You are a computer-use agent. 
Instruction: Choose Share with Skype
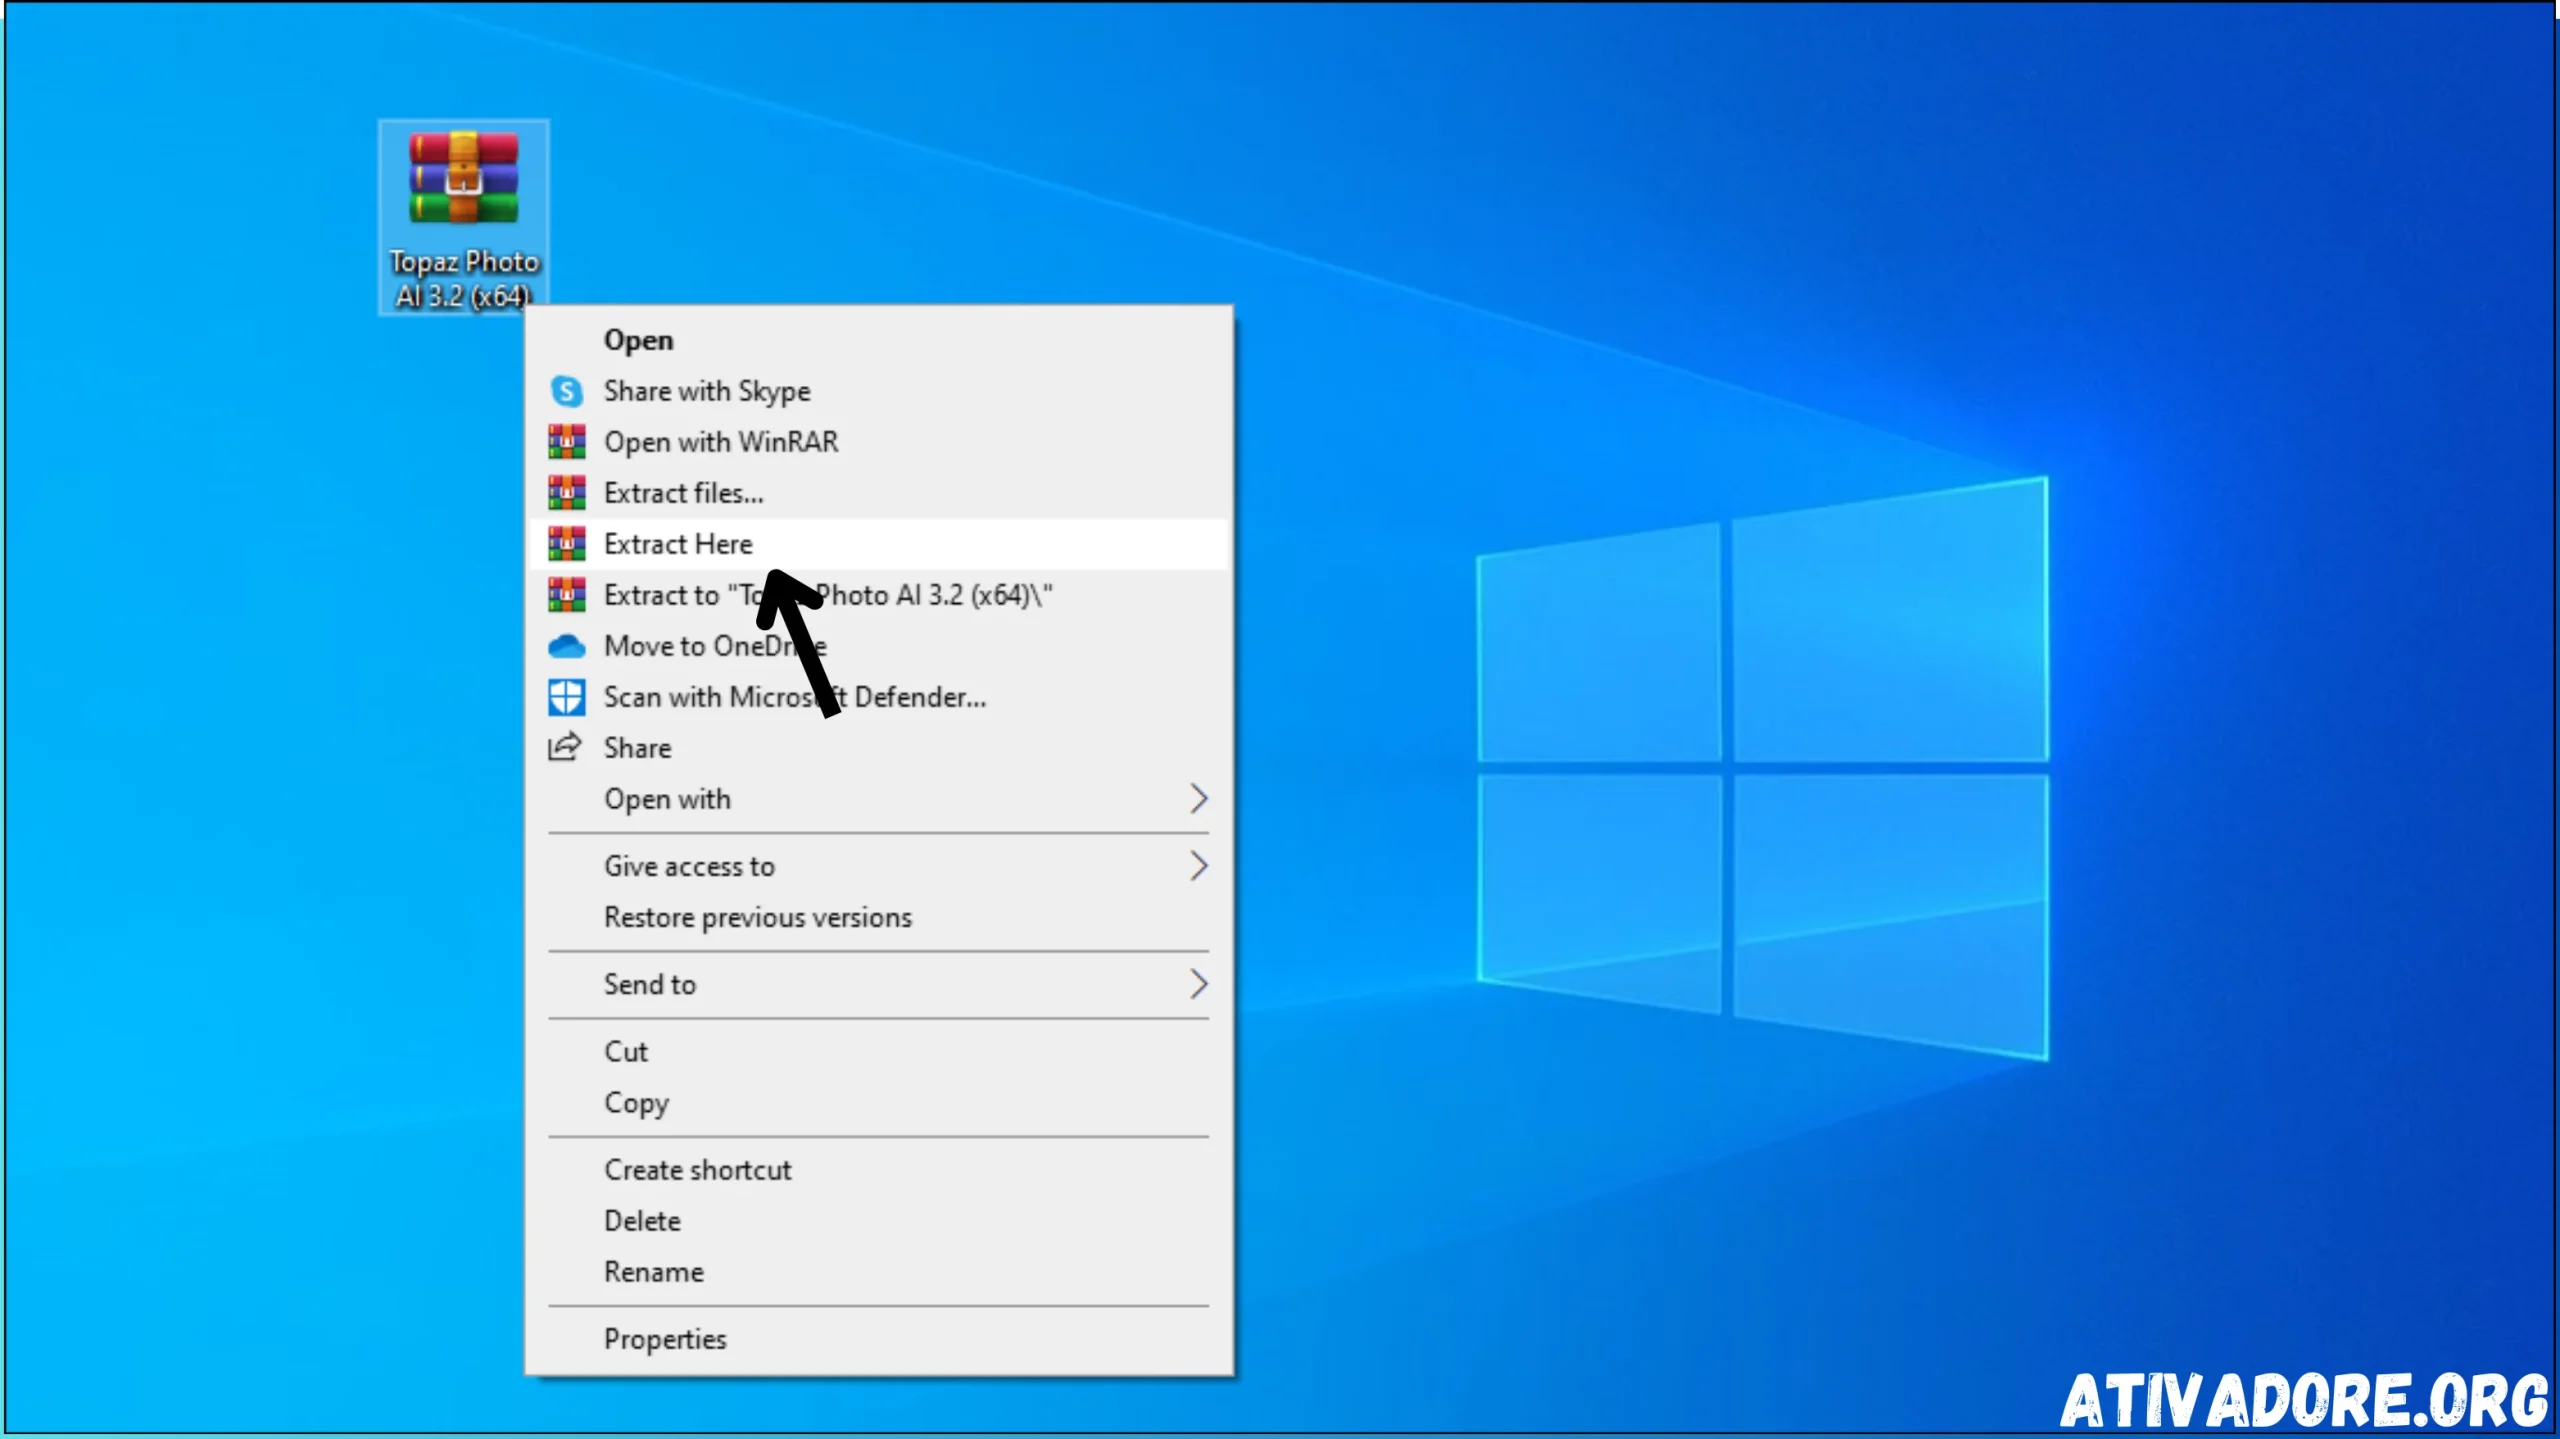(878, 391)
